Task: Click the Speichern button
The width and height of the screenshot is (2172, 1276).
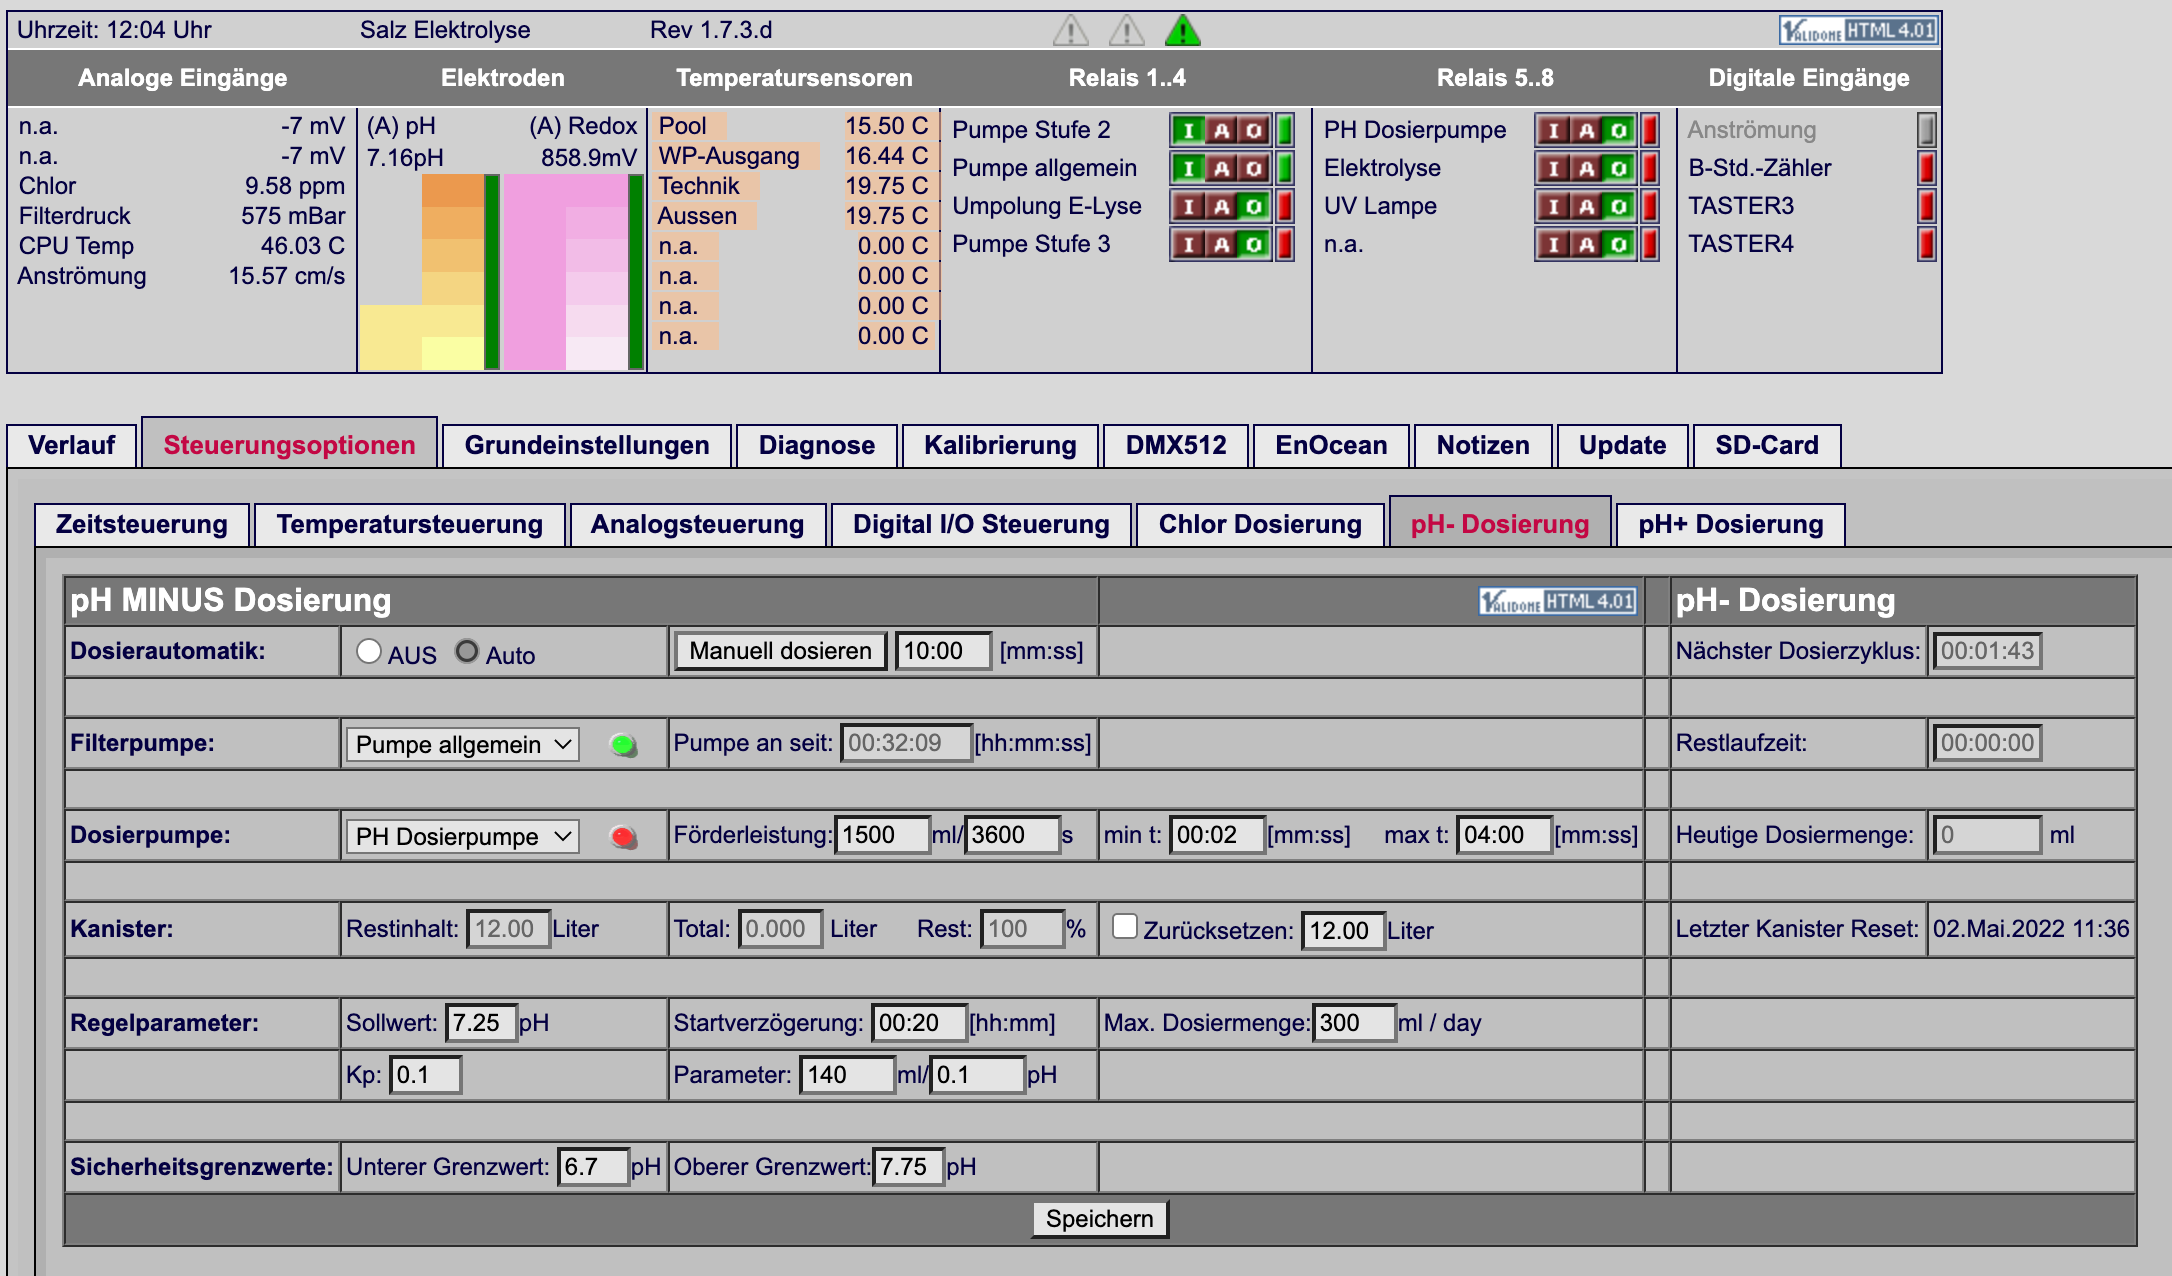Action: click(x=1100, y=1219)
